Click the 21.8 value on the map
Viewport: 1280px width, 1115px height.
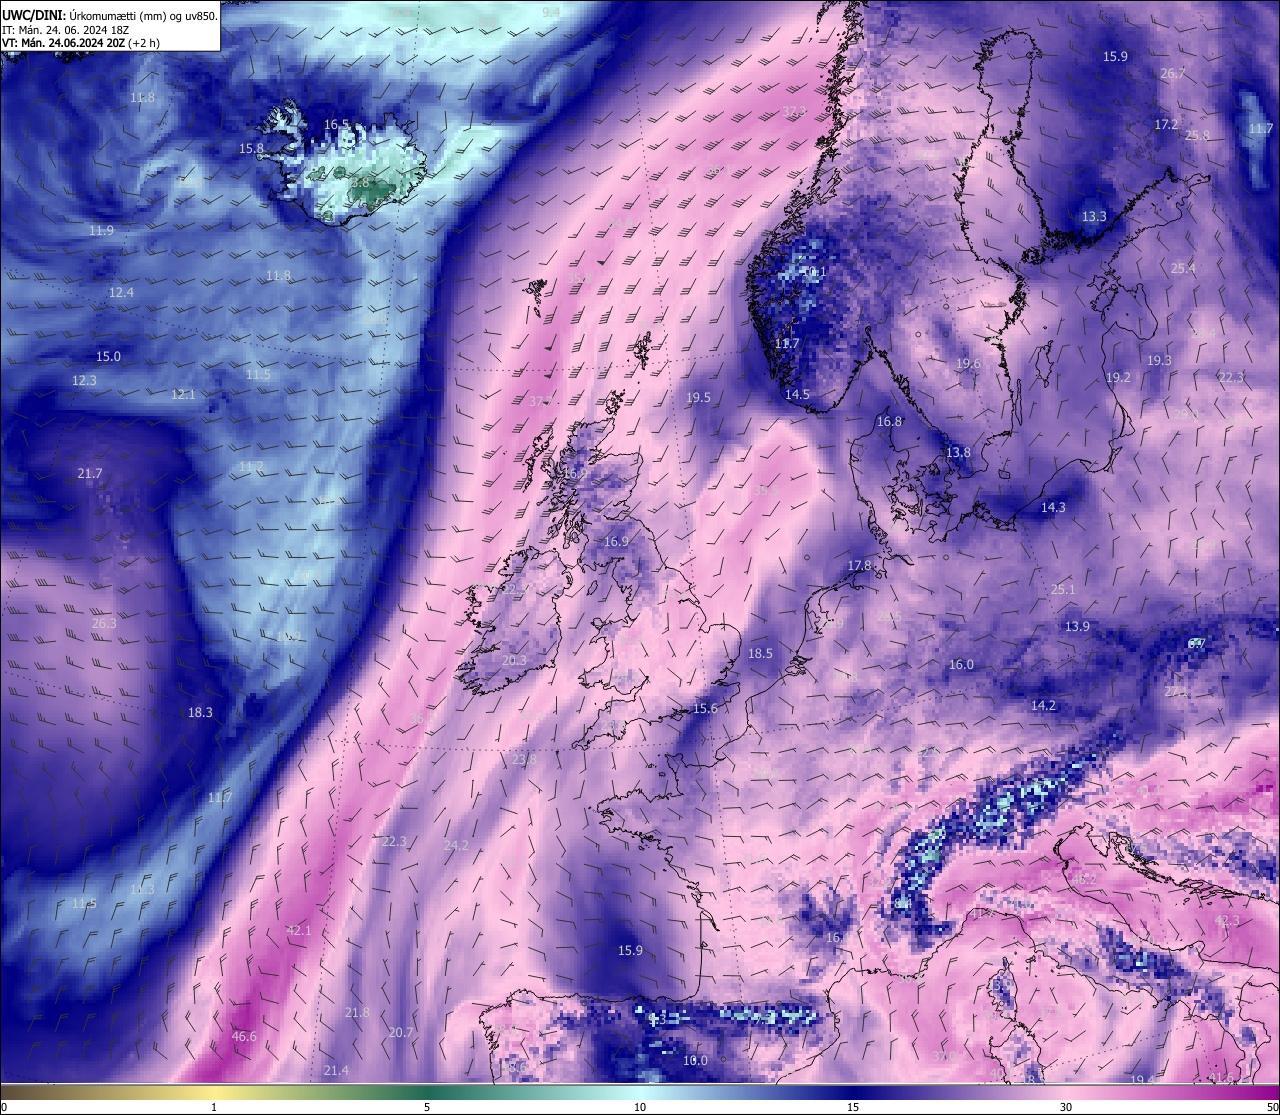357,1012
